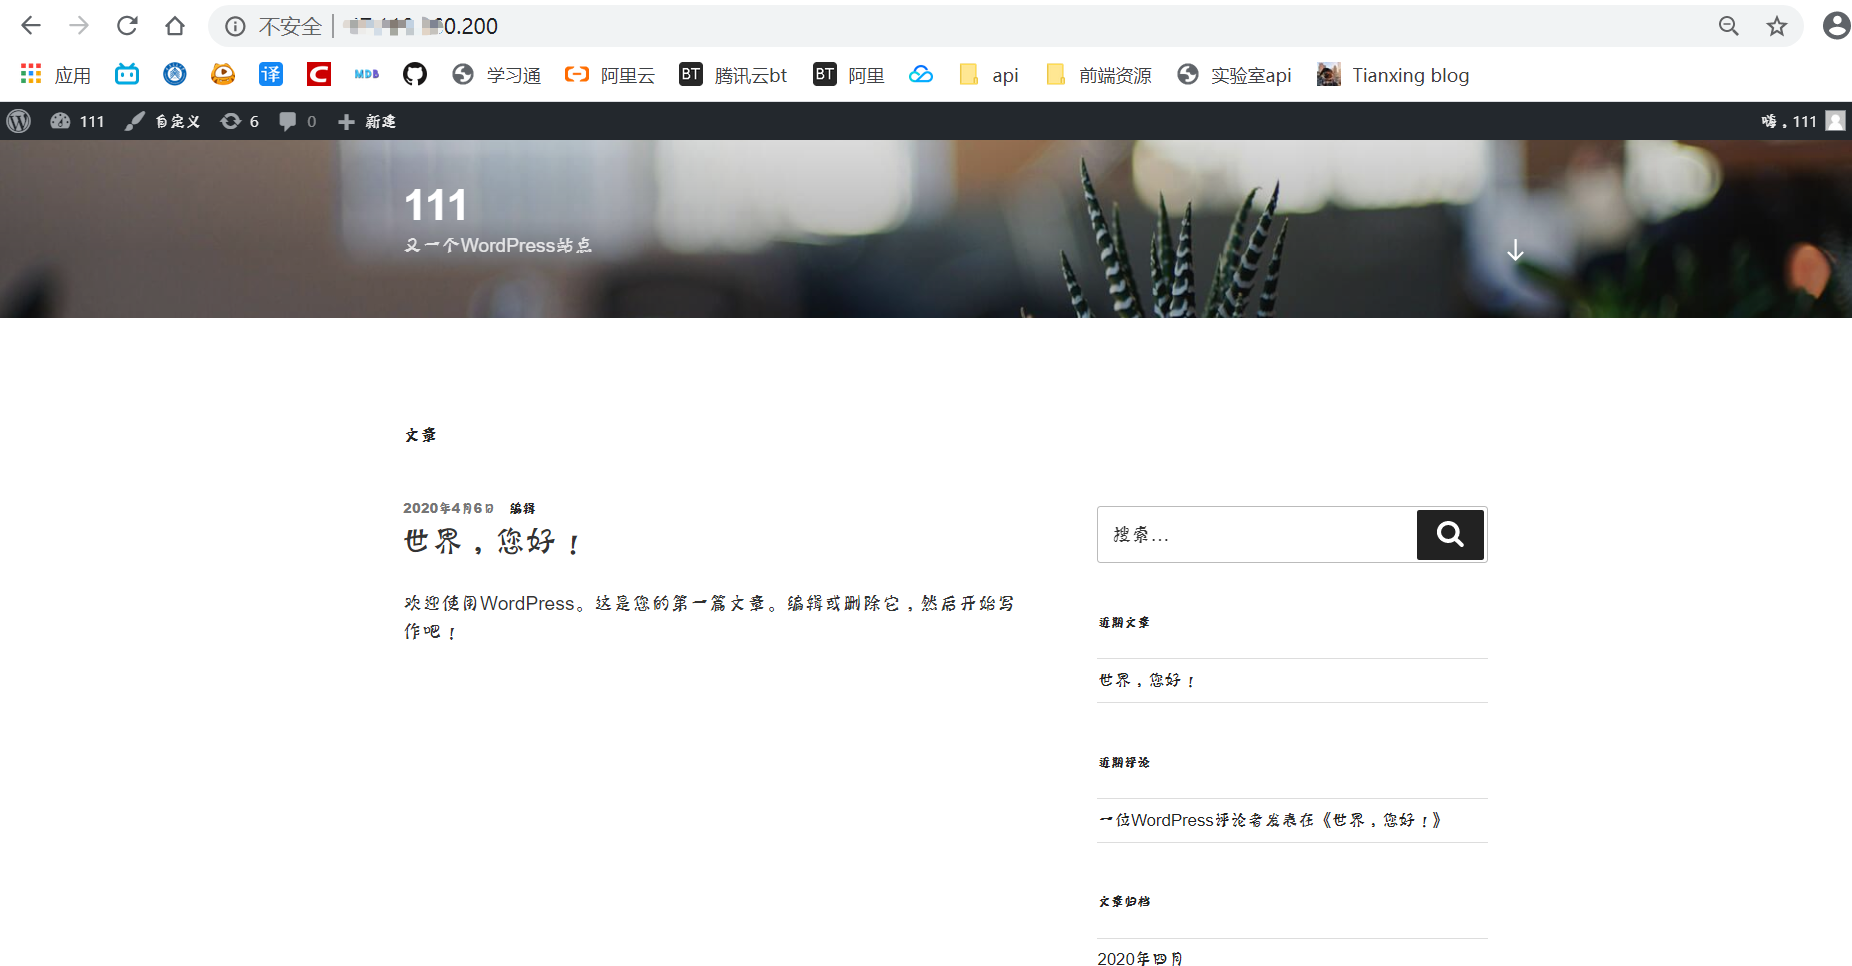Open the post 世界，您好！
This screenshot has height=966, width=1852.
tap(491, 541)
